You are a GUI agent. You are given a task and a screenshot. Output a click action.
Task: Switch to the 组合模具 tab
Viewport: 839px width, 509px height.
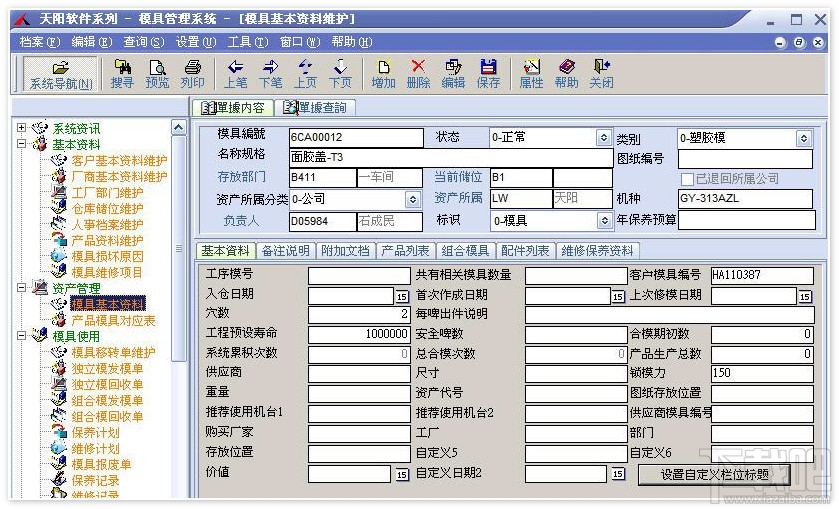465,250
